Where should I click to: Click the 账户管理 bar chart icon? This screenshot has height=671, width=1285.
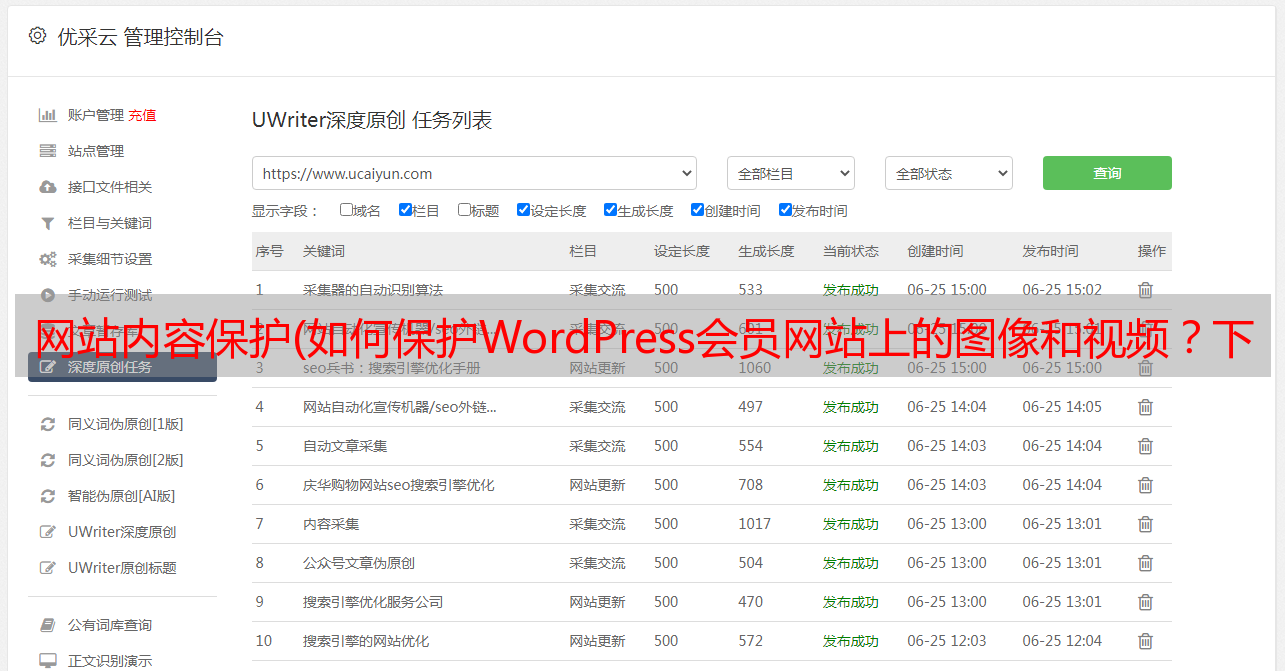(x=47, y=115)
